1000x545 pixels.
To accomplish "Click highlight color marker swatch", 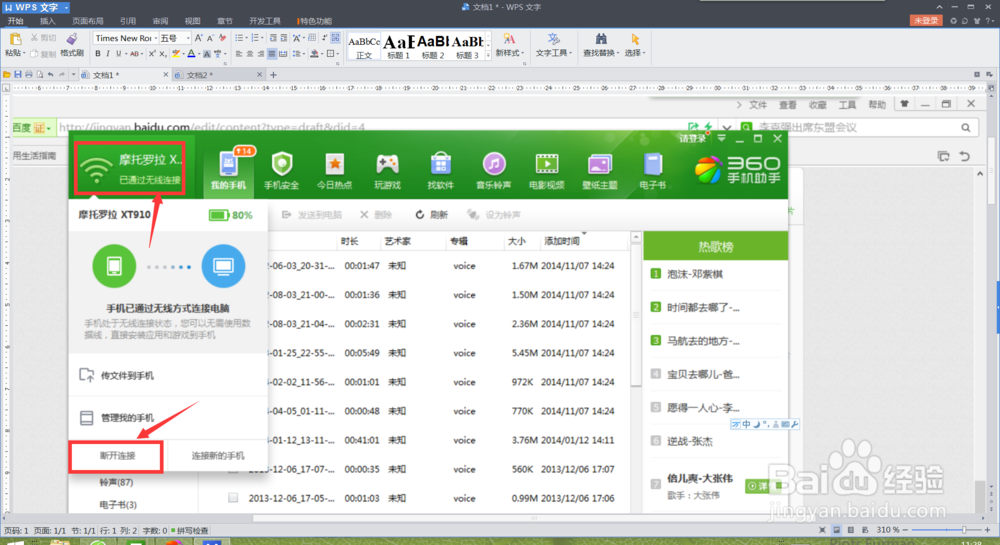I will 176,54.
